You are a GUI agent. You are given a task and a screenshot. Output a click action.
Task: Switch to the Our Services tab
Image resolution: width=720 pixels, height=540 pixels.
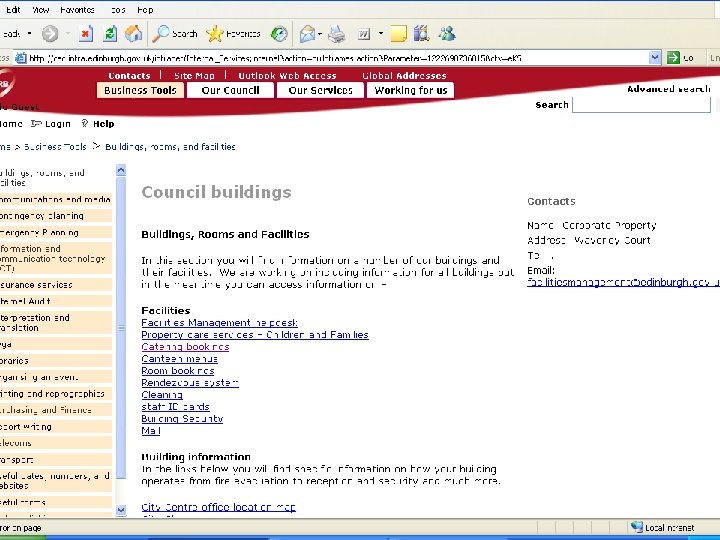tap(321, 90)
